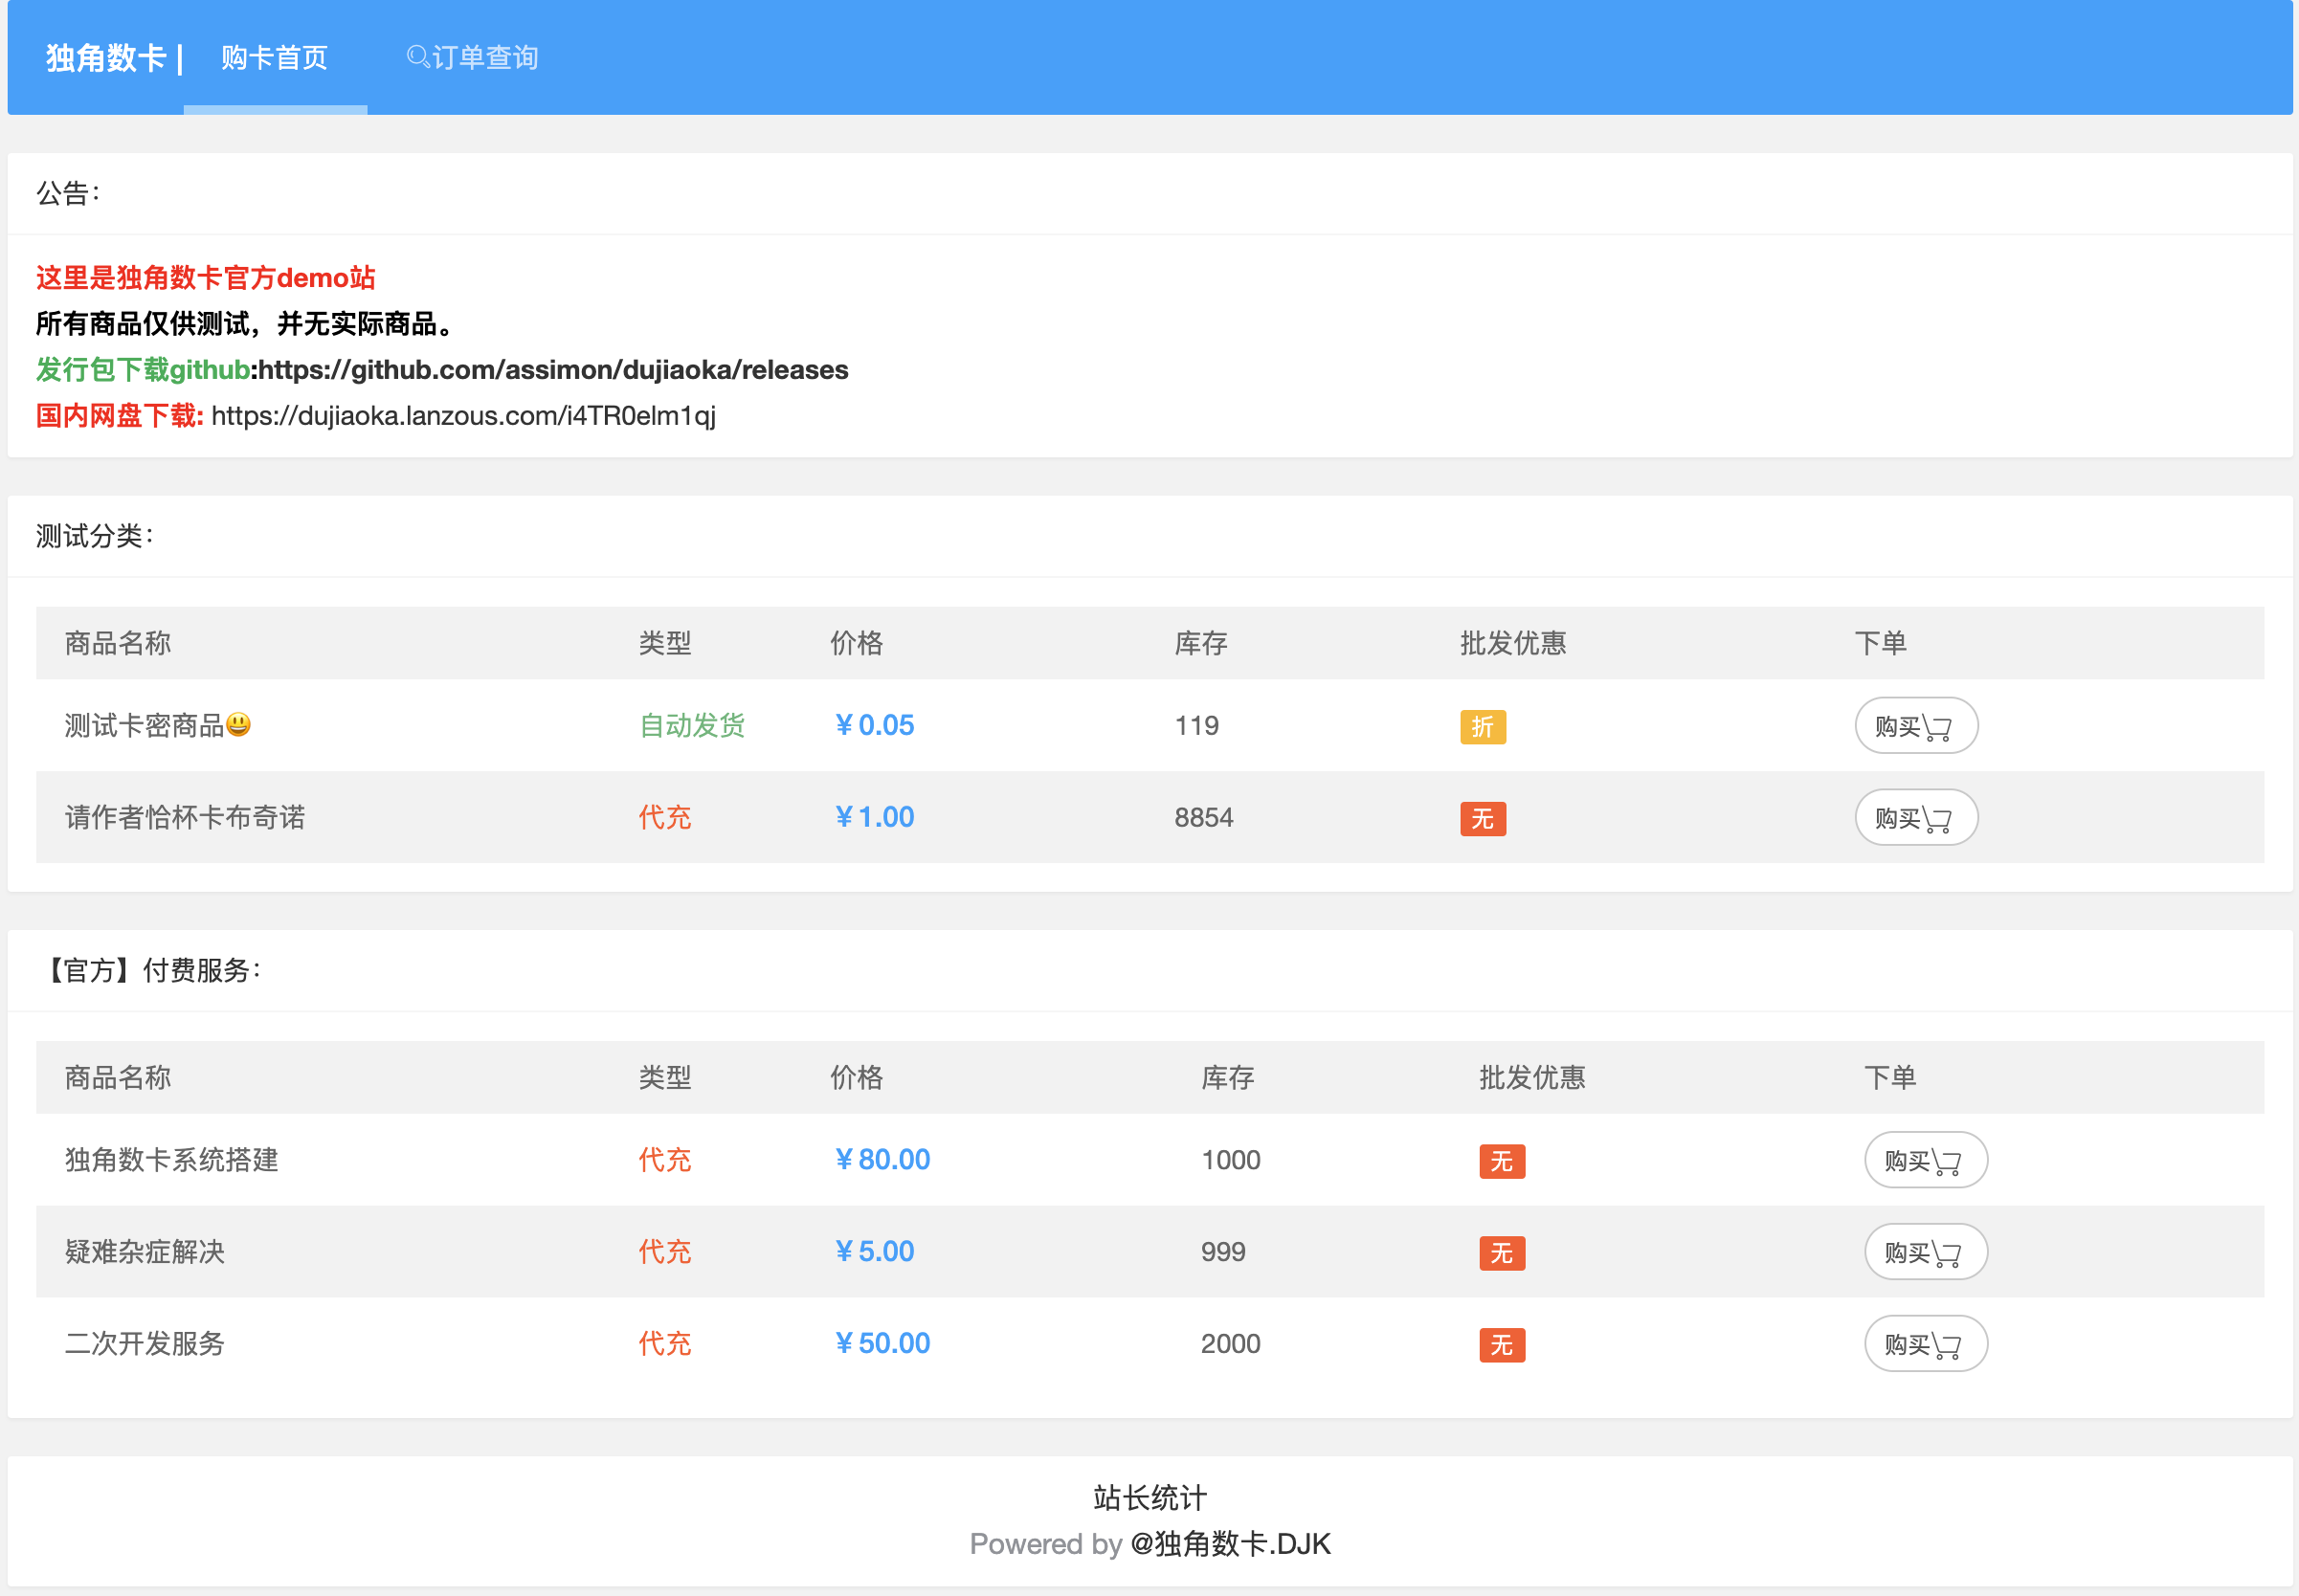Click the red 国内网盘下载 label

tap(120, 416)
